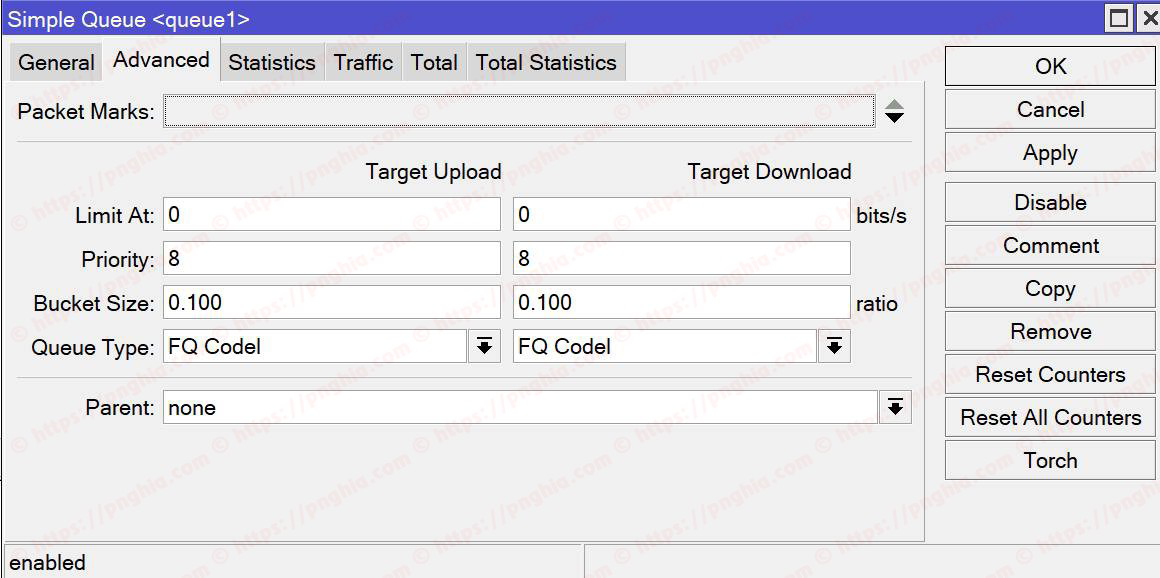Image resolution: width=1160 pixels, height=578 pixels.
Task: Open the Total Statistics tab
Action: [546, 62]
